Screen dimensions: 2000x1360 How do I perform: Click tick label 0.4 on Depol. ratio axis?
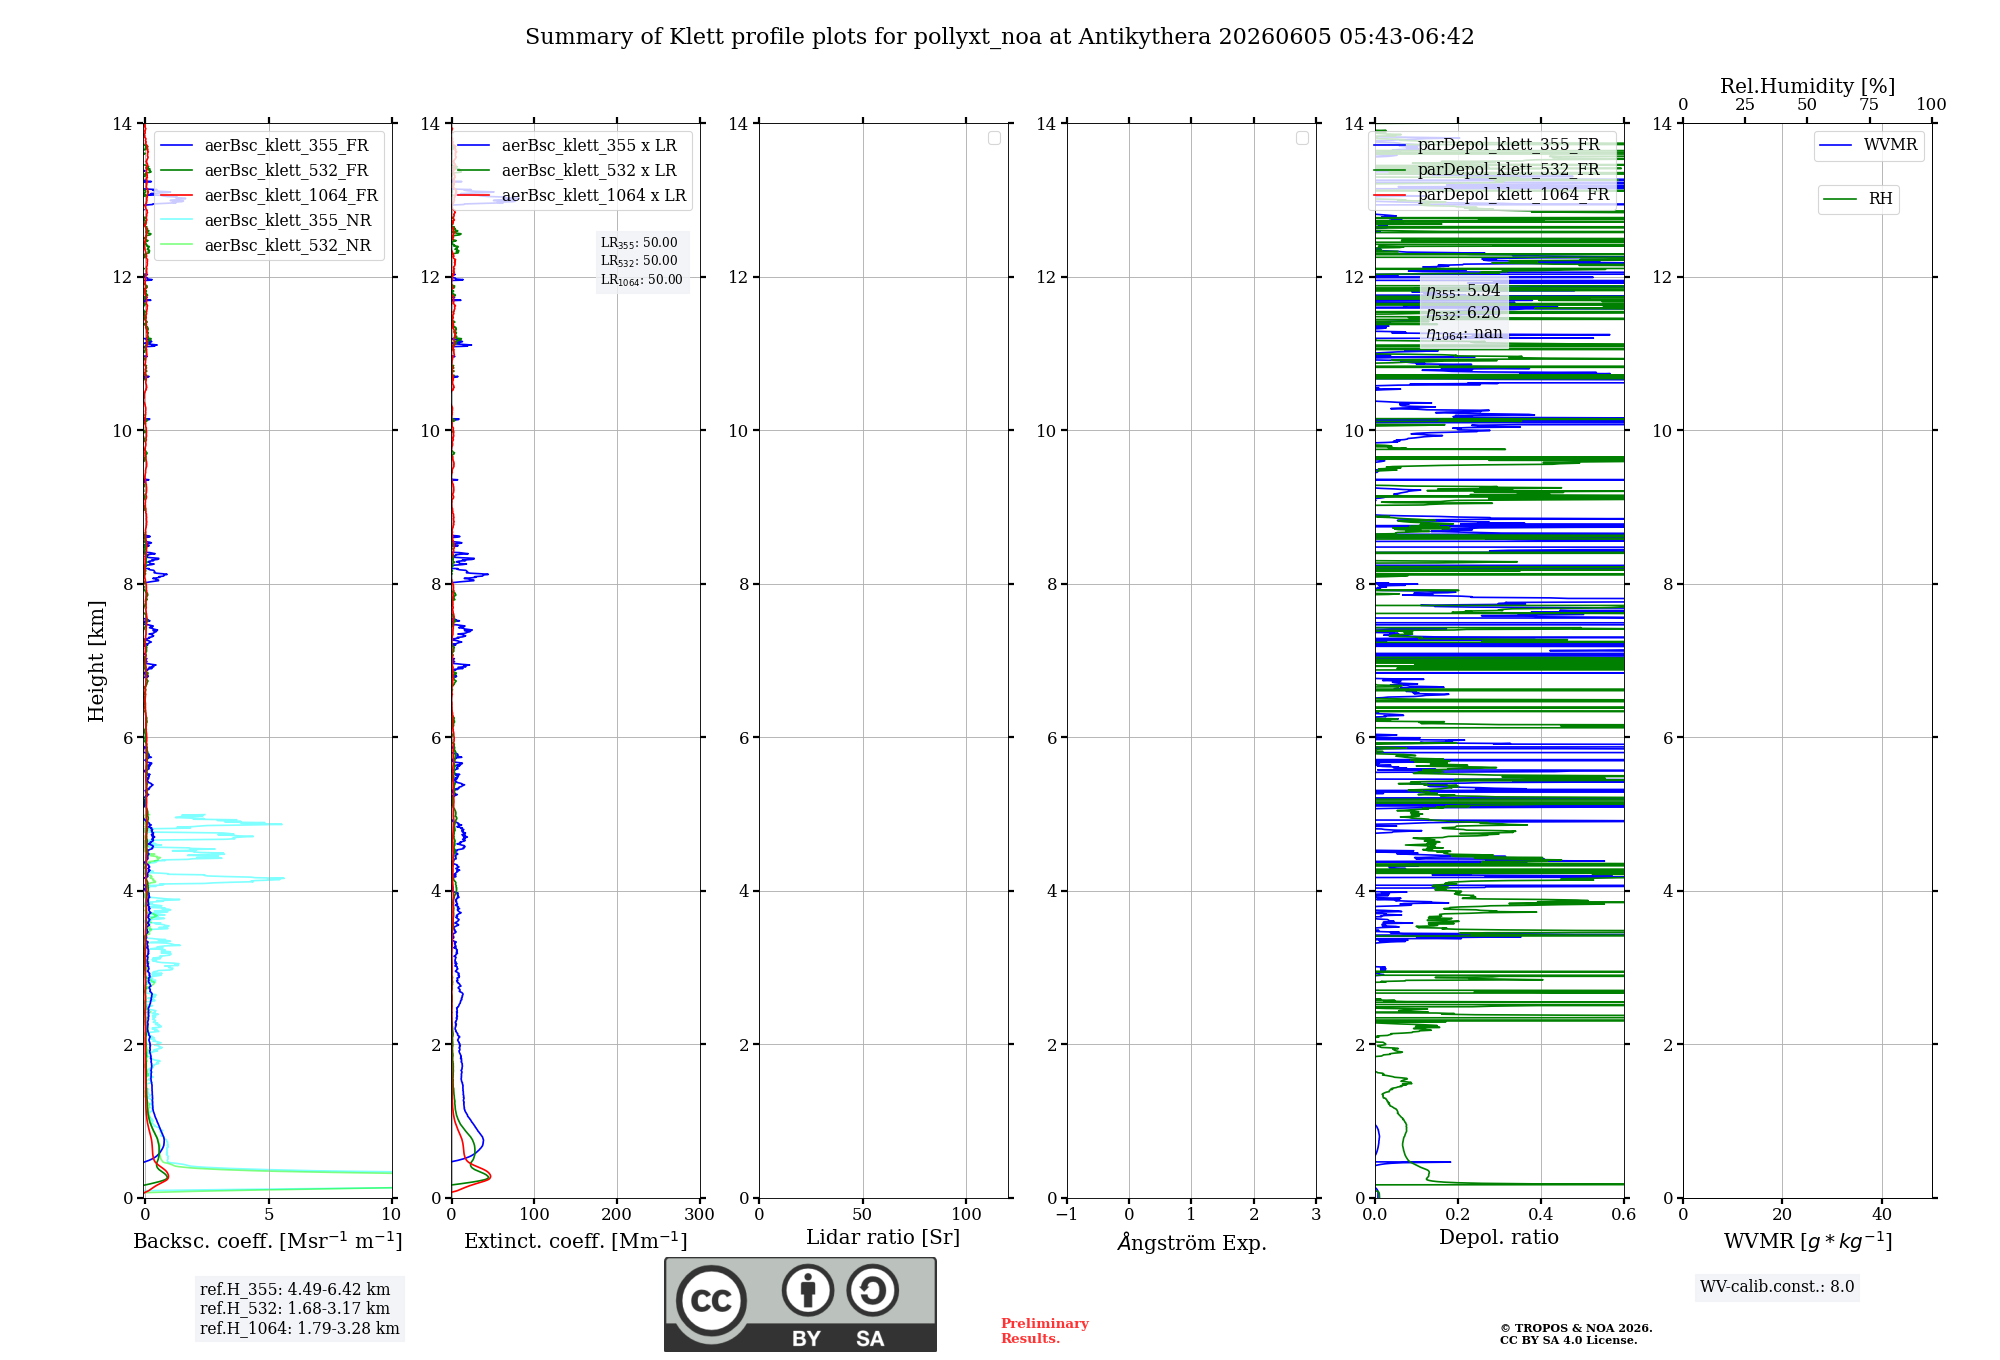pyautogui.click(x=1541, y=1215)
